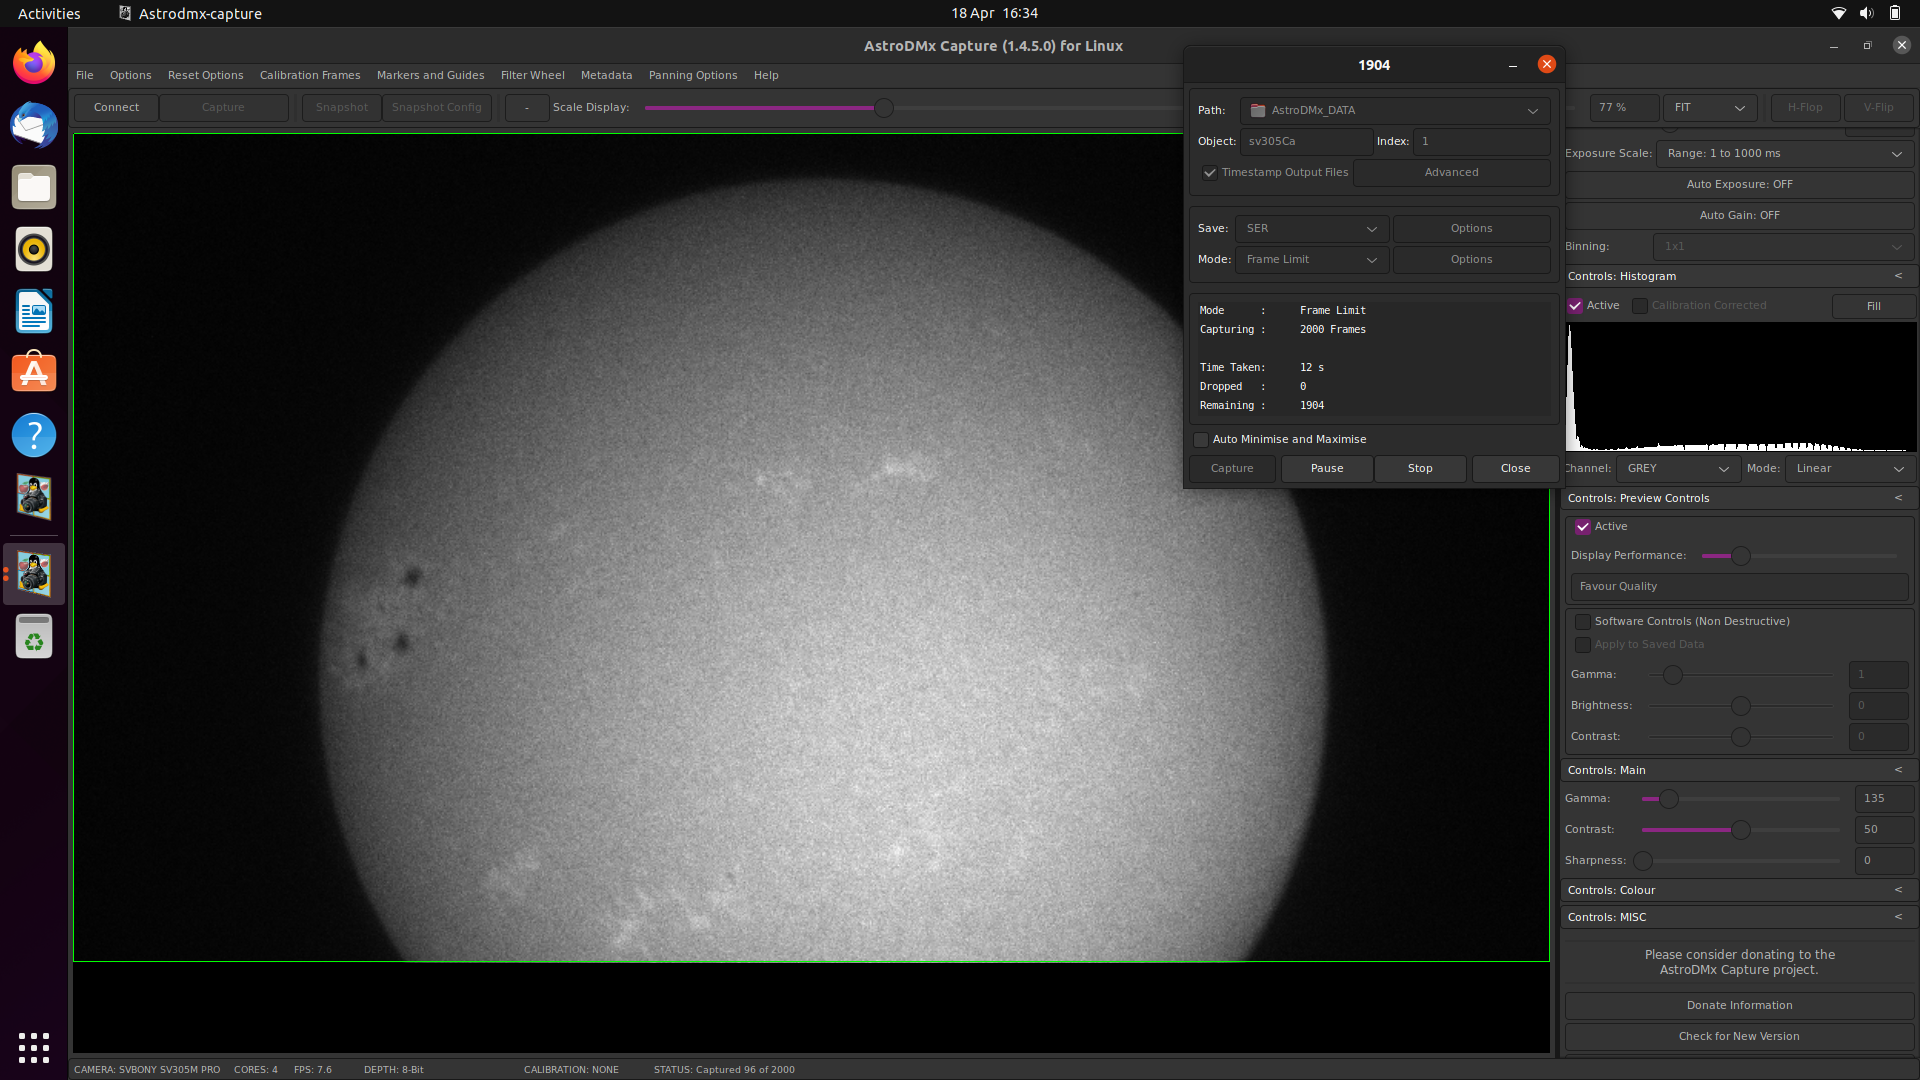Toggle the Histogram Active checkbox
The height and width of the screenshot is (1080, 1920).
coord(1575,306)
